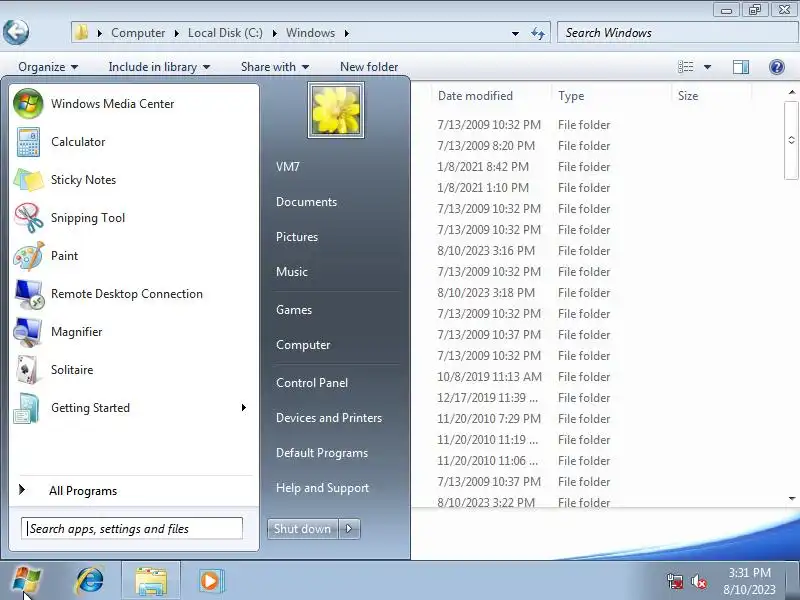The image size is (800, 600).
Task: Open Devices and Printers
Action: point(329,418)
